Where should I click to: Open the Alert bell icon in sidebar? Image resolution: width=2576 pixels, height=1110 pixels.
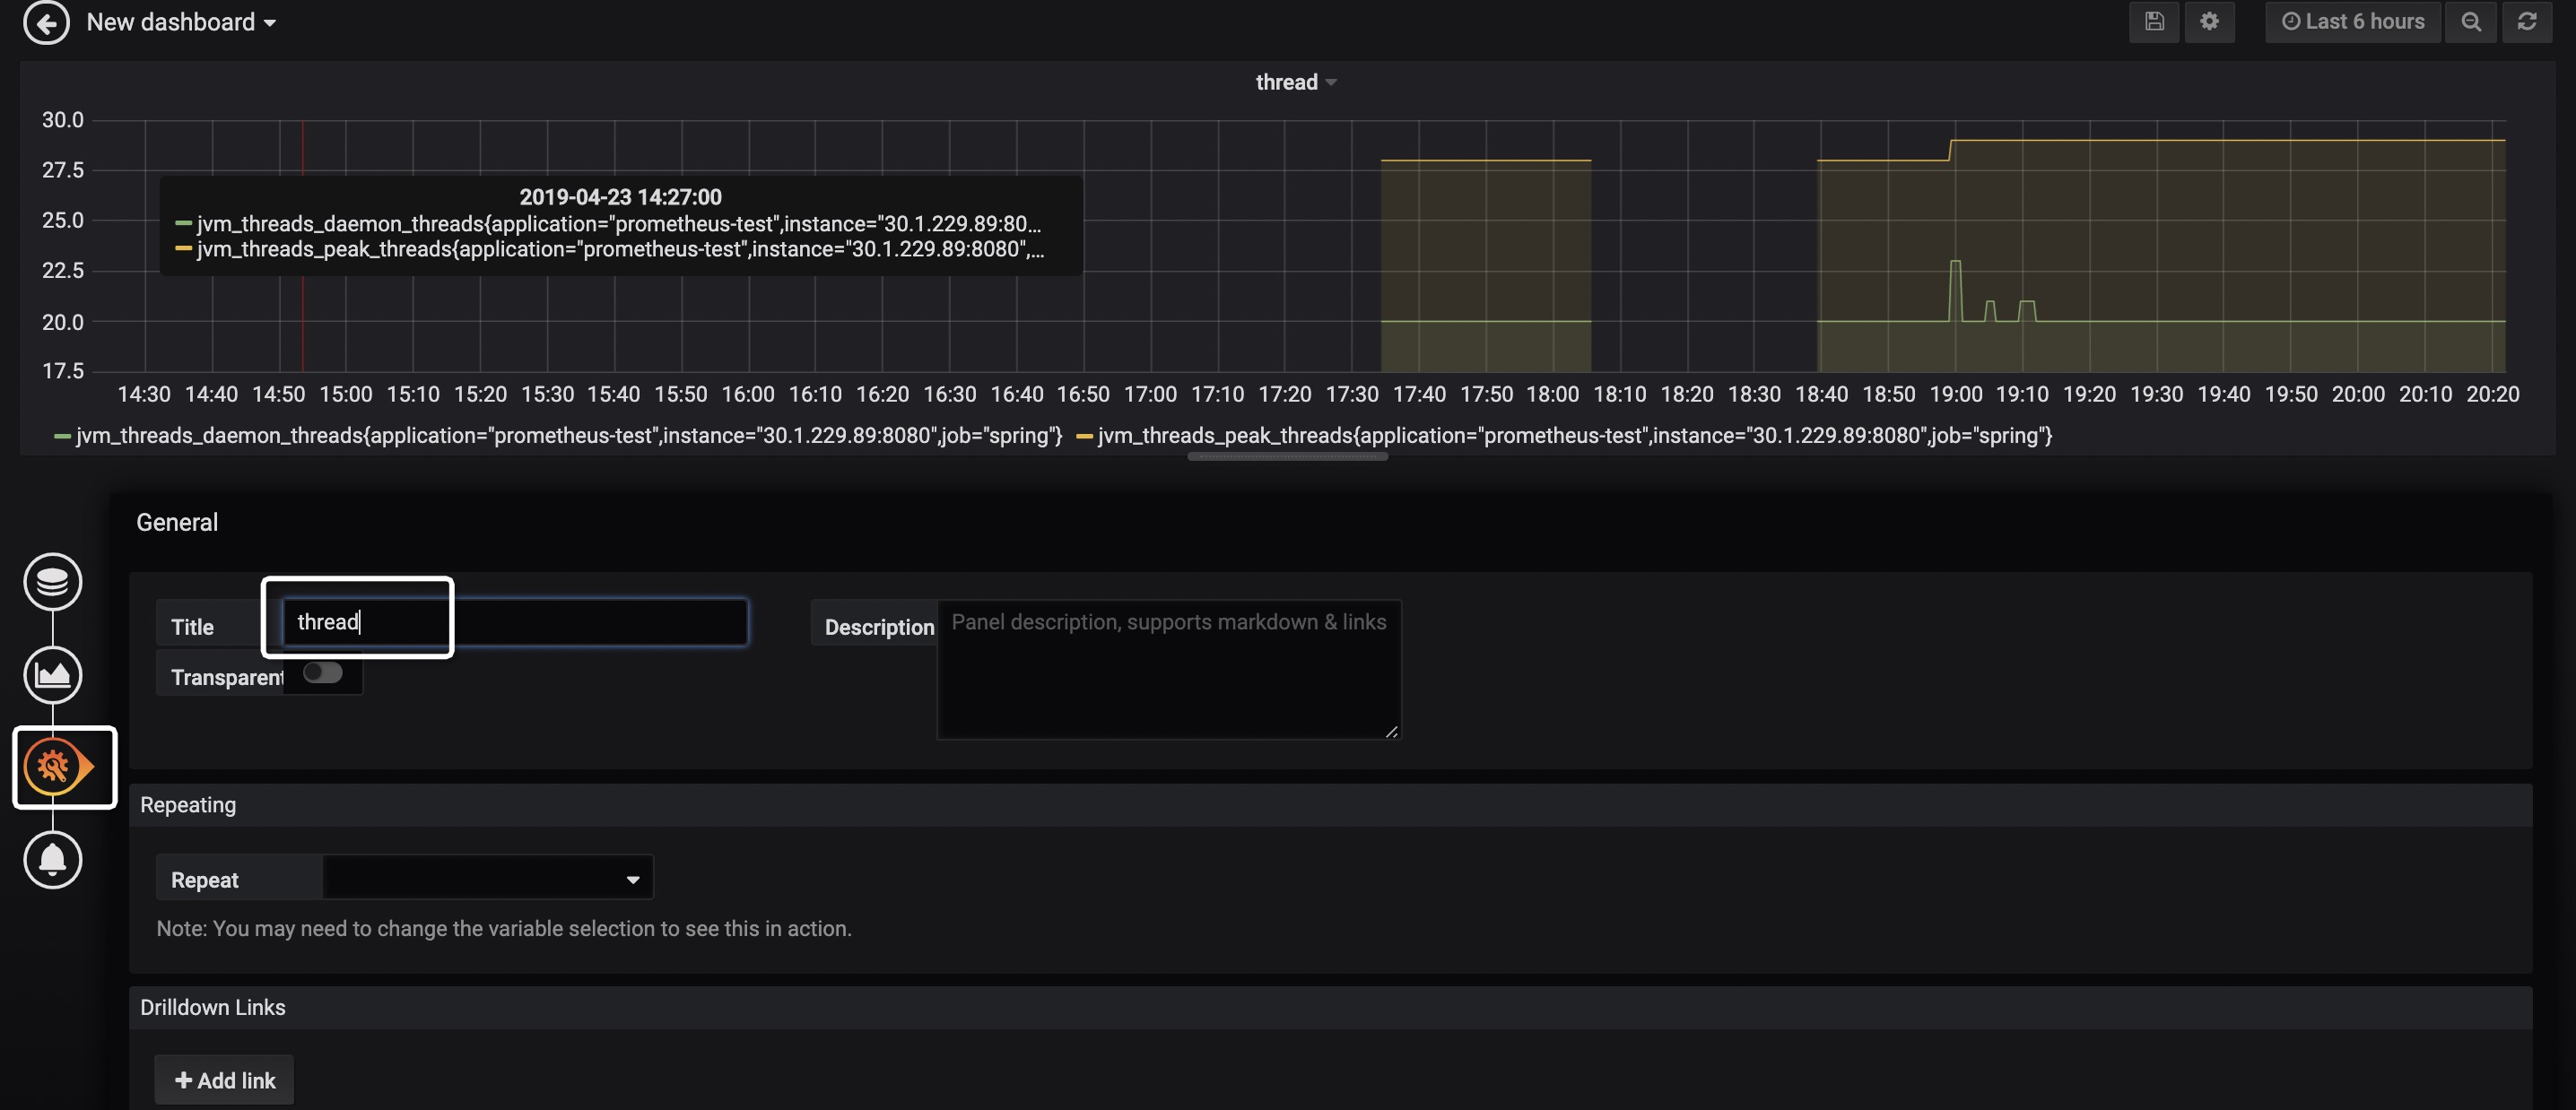[52, 859]
